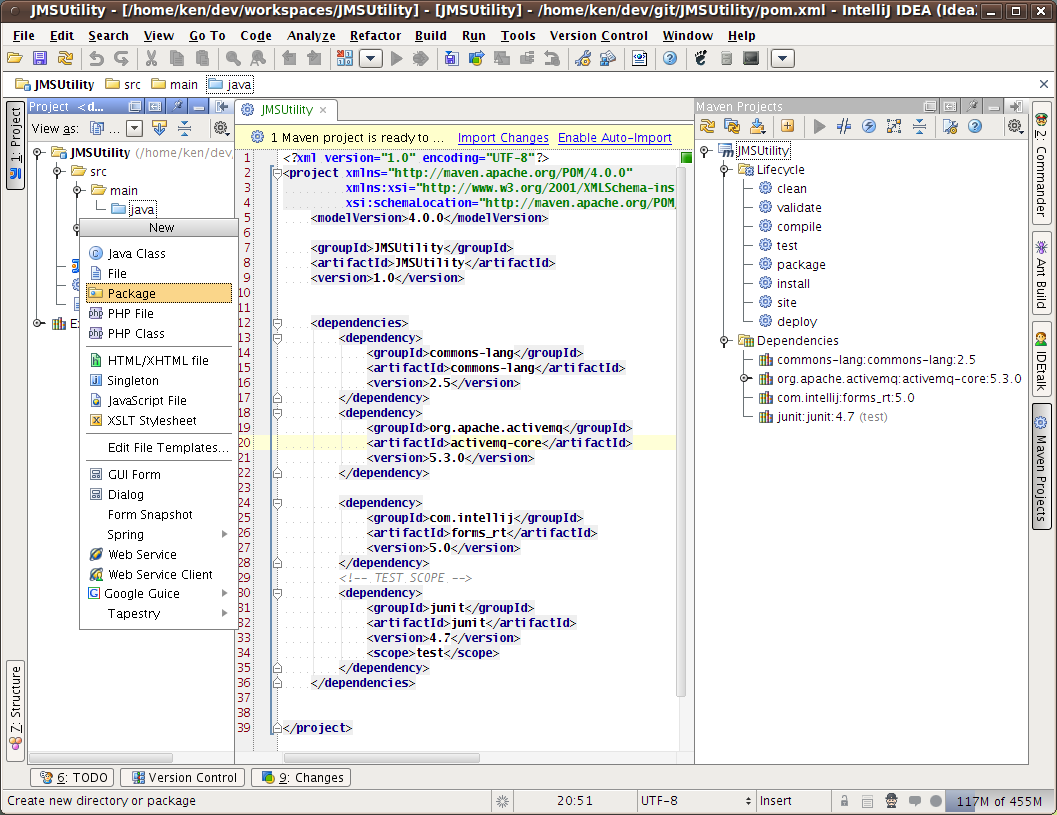Expand activemq-core dependency node

745,378
